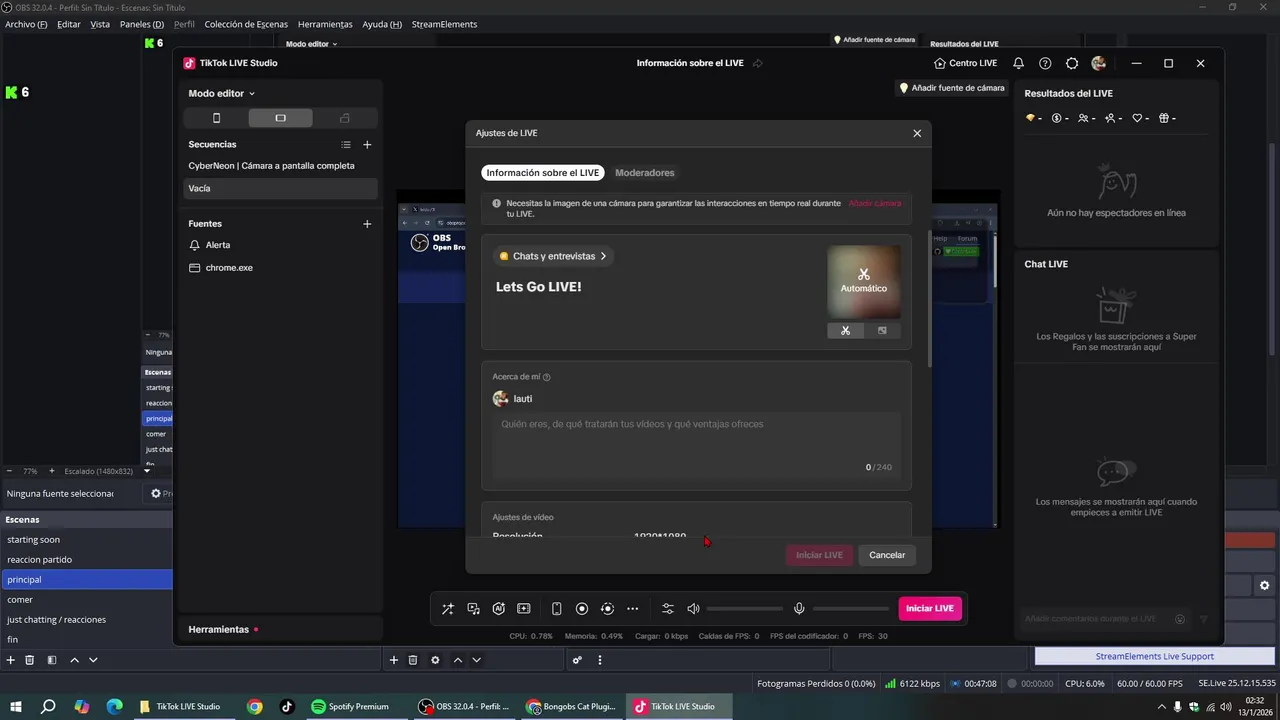Viewport: 1280px width, 720px height.
Task: Click the dashed circle capture icon
Action: [x=607, y=609]
